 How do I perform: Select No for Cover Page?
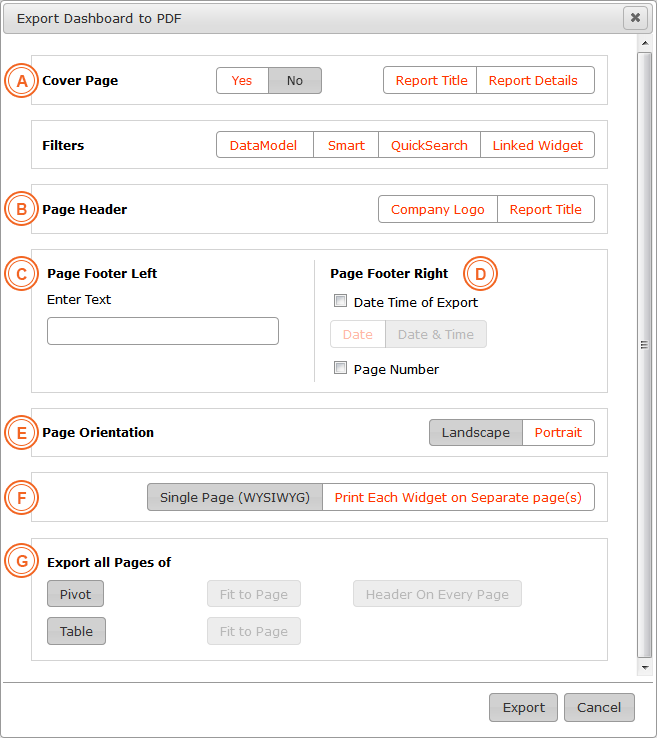[x=295, y=81]
